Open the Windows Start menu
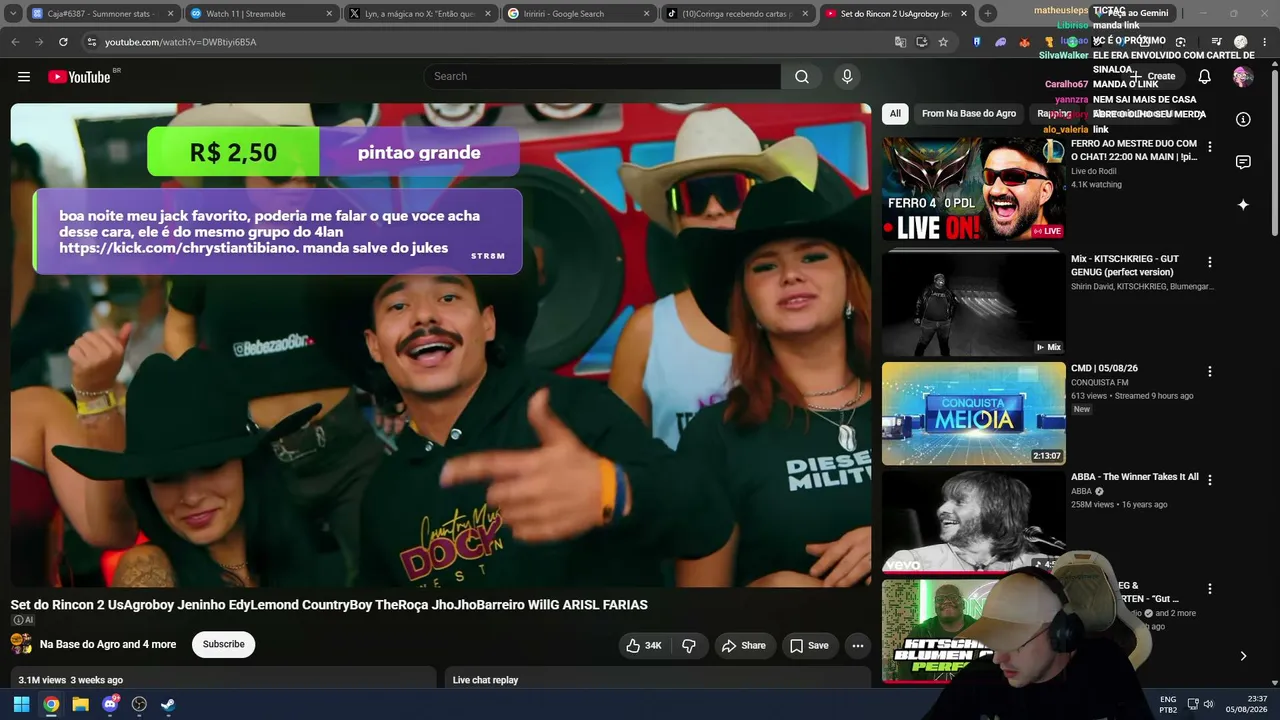 21,704
